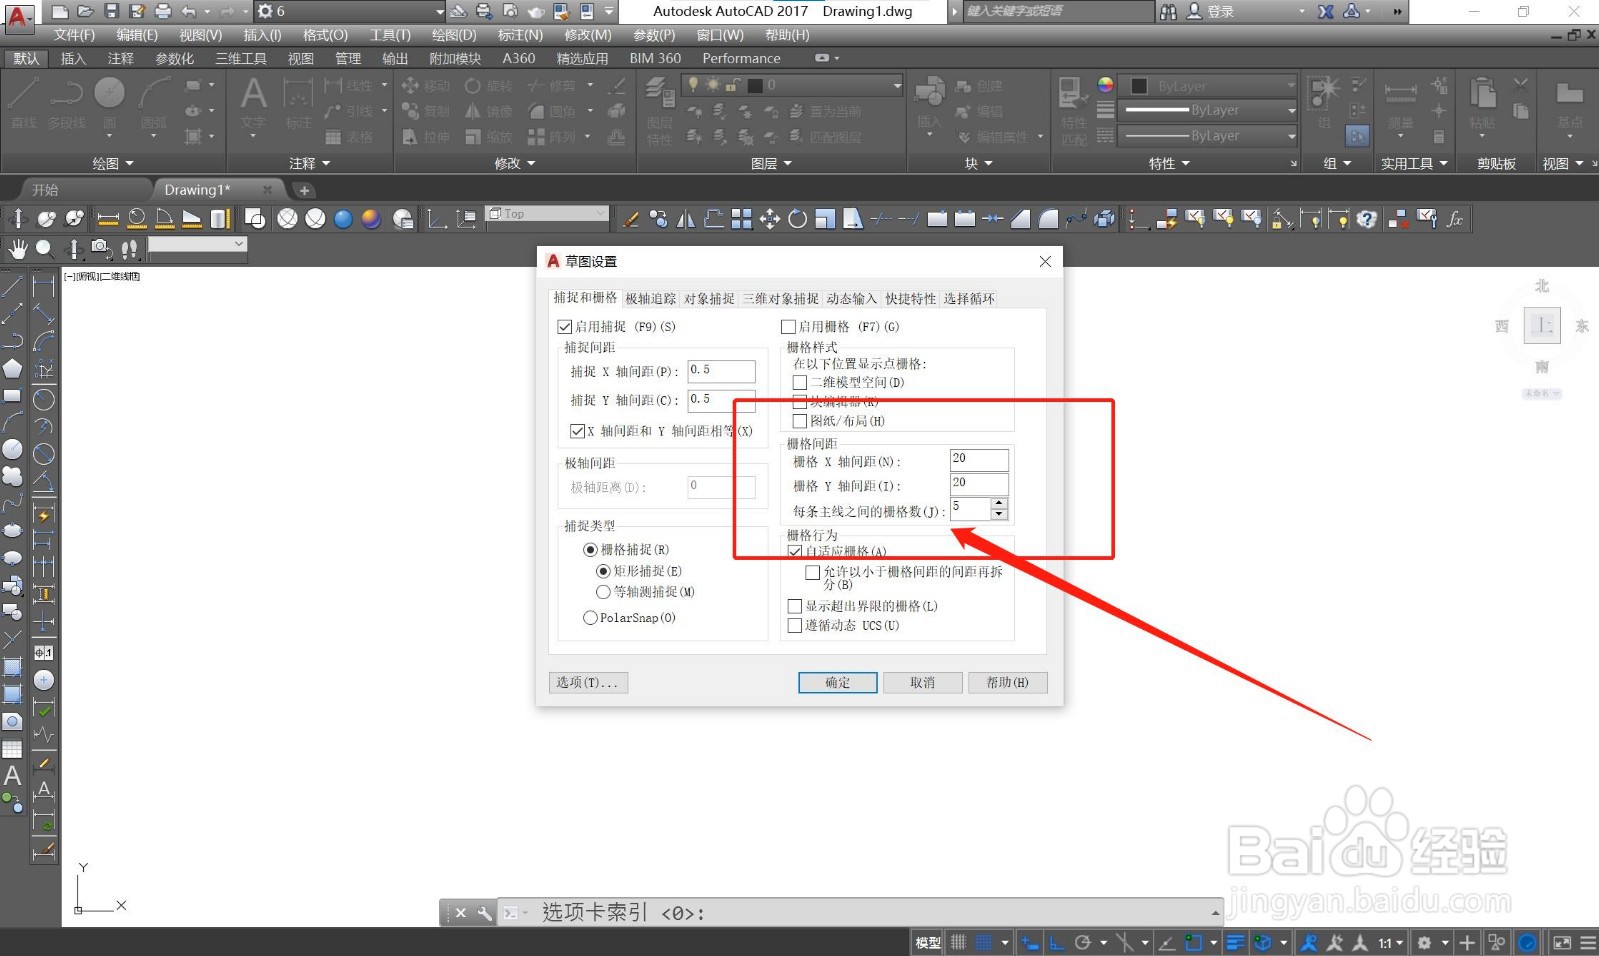
Task: Check the Sheet/layout (H) grid style checkbox
Action: pos(800,421)
